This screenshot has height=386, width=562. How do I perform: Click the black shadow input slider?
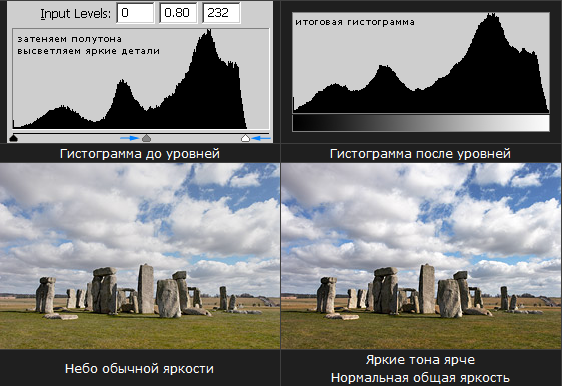tap(13, 138)
